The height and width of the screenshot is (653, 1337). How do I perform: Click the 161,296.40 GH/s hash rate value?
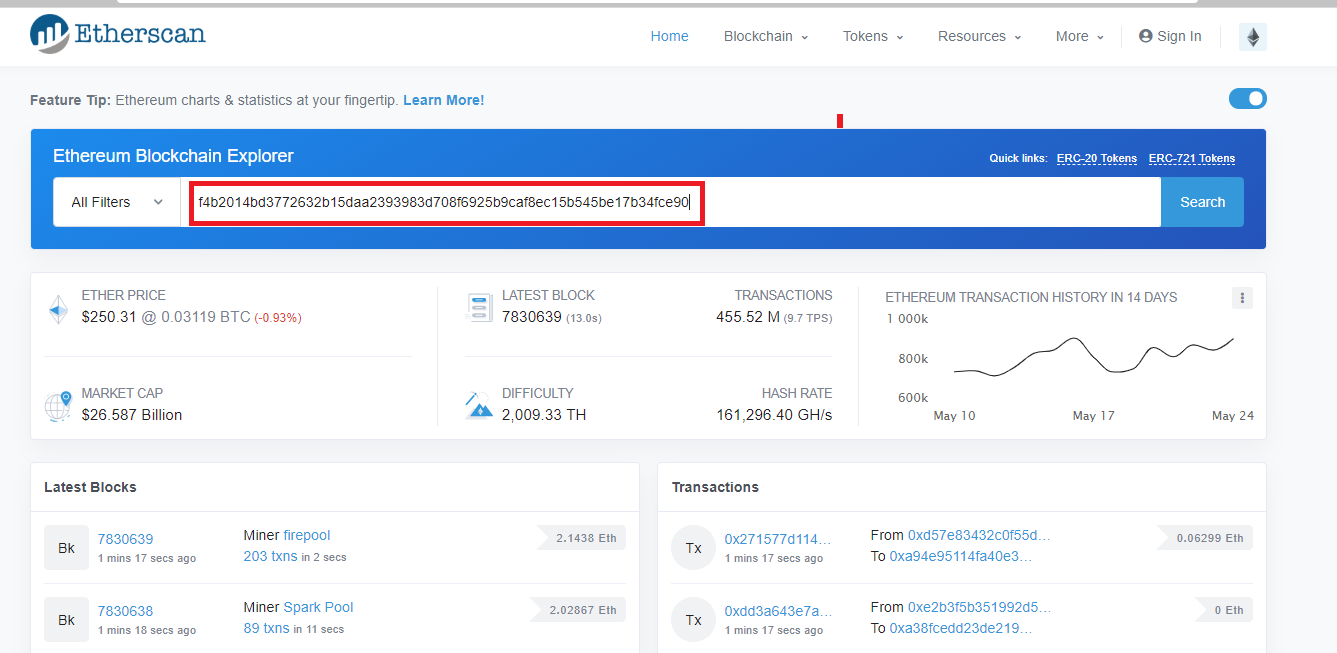click(x=774, y=415)
